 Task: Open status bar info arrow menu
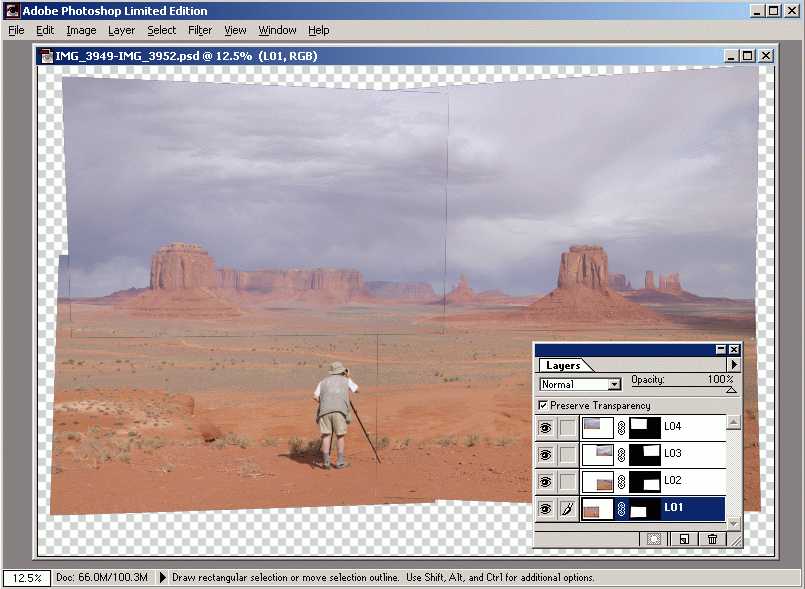162,577
